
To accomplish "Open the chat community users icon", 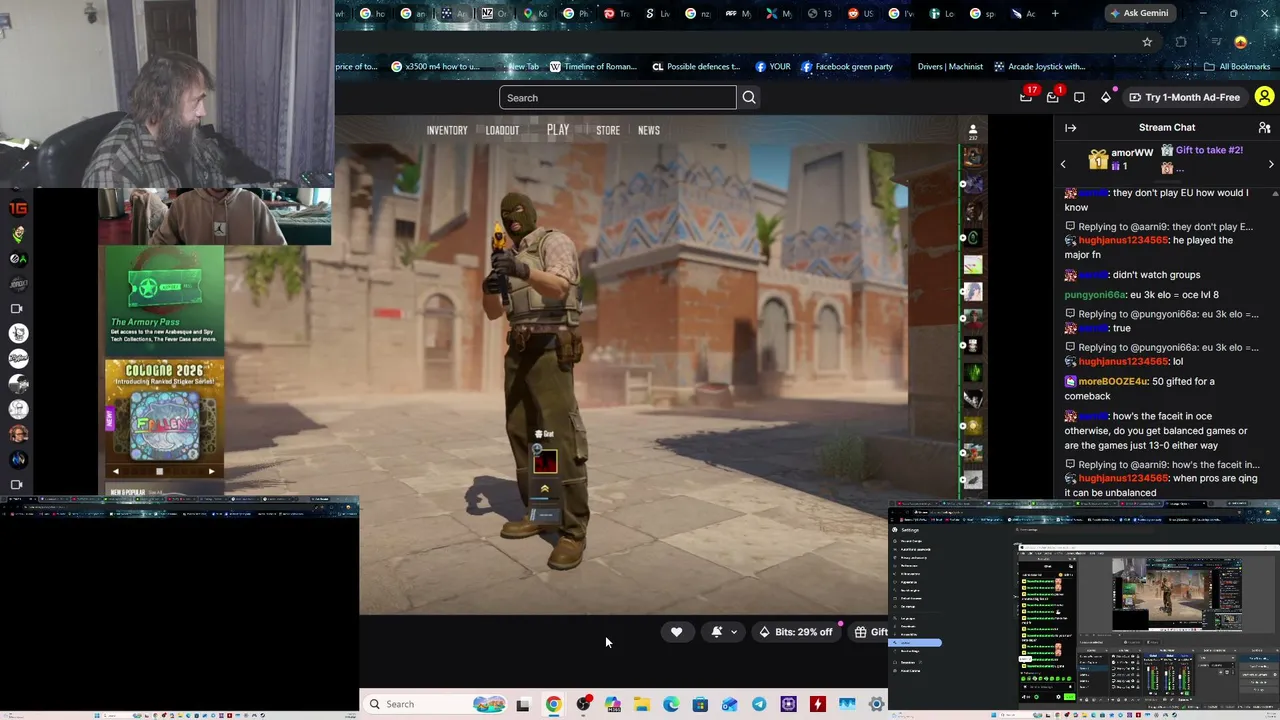I will pos(1264,128).
